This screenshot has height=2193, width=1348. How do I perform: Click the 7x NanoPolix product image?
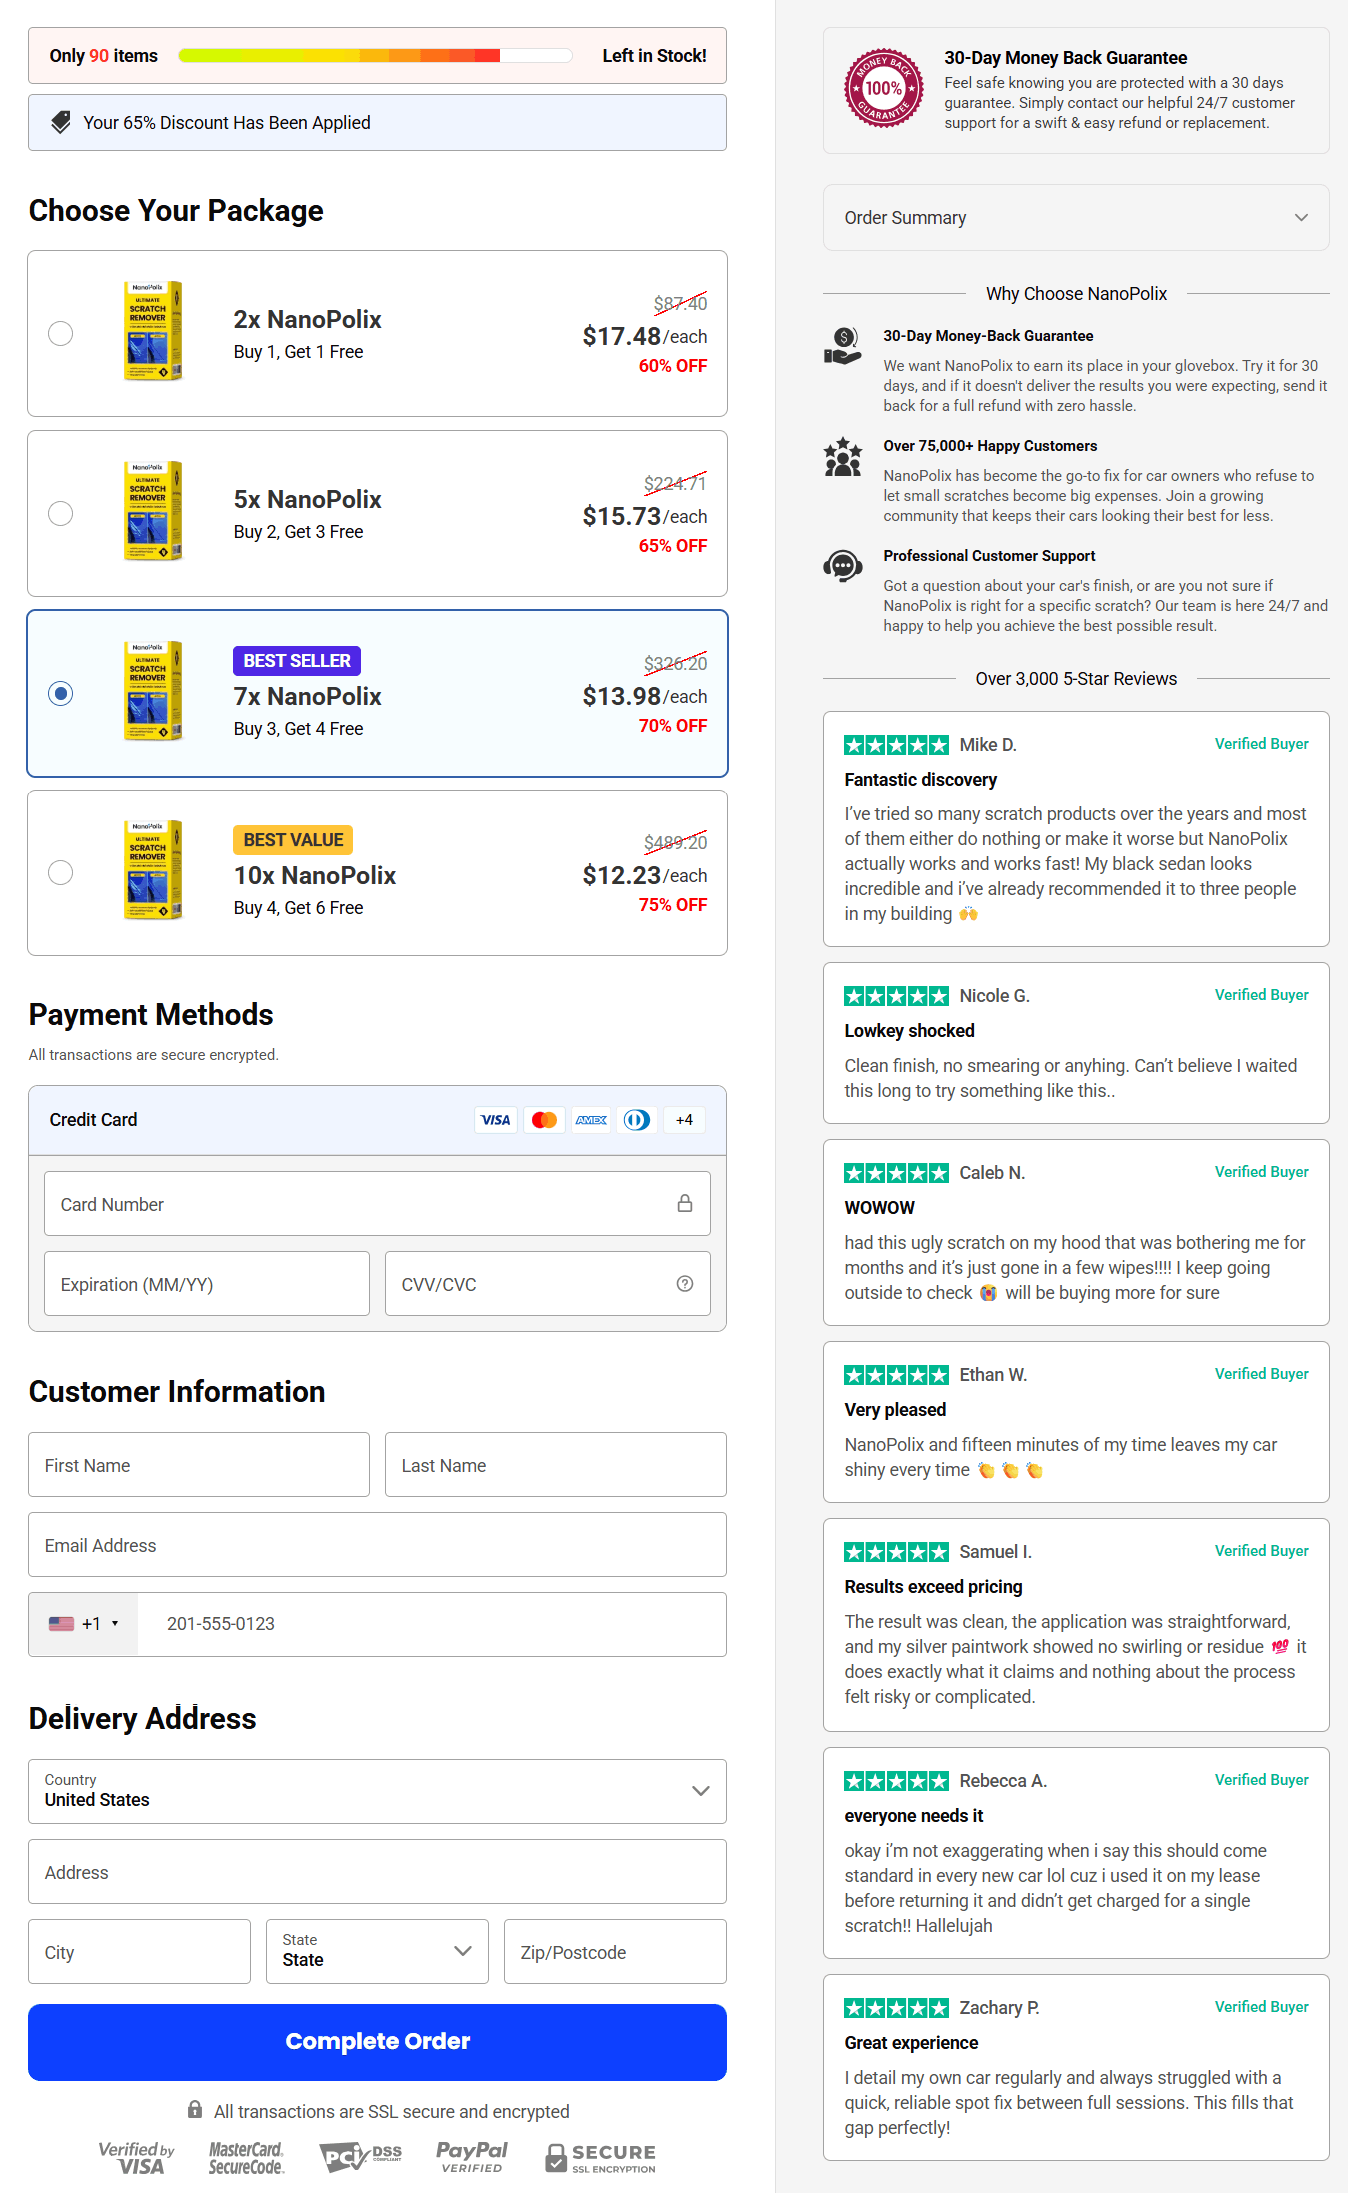coord(153,691)
